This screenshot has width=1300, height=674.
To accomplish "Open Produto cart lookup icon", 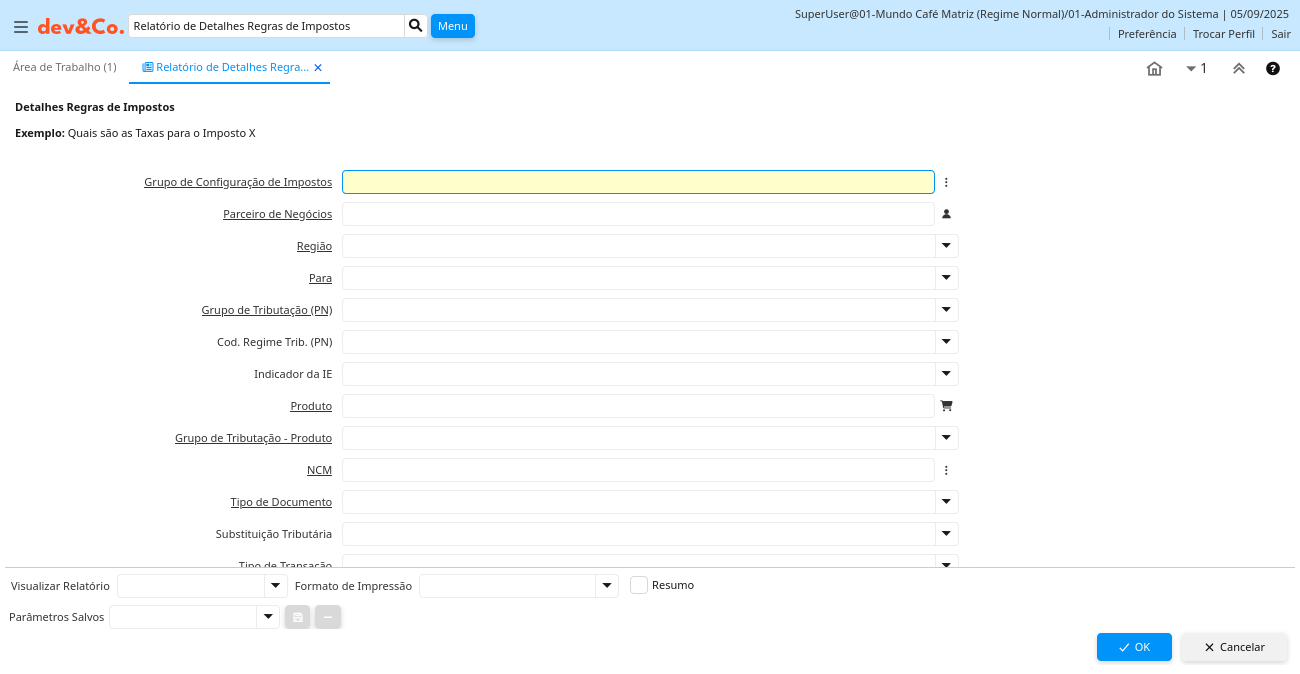I will click(x=946, y=406).
